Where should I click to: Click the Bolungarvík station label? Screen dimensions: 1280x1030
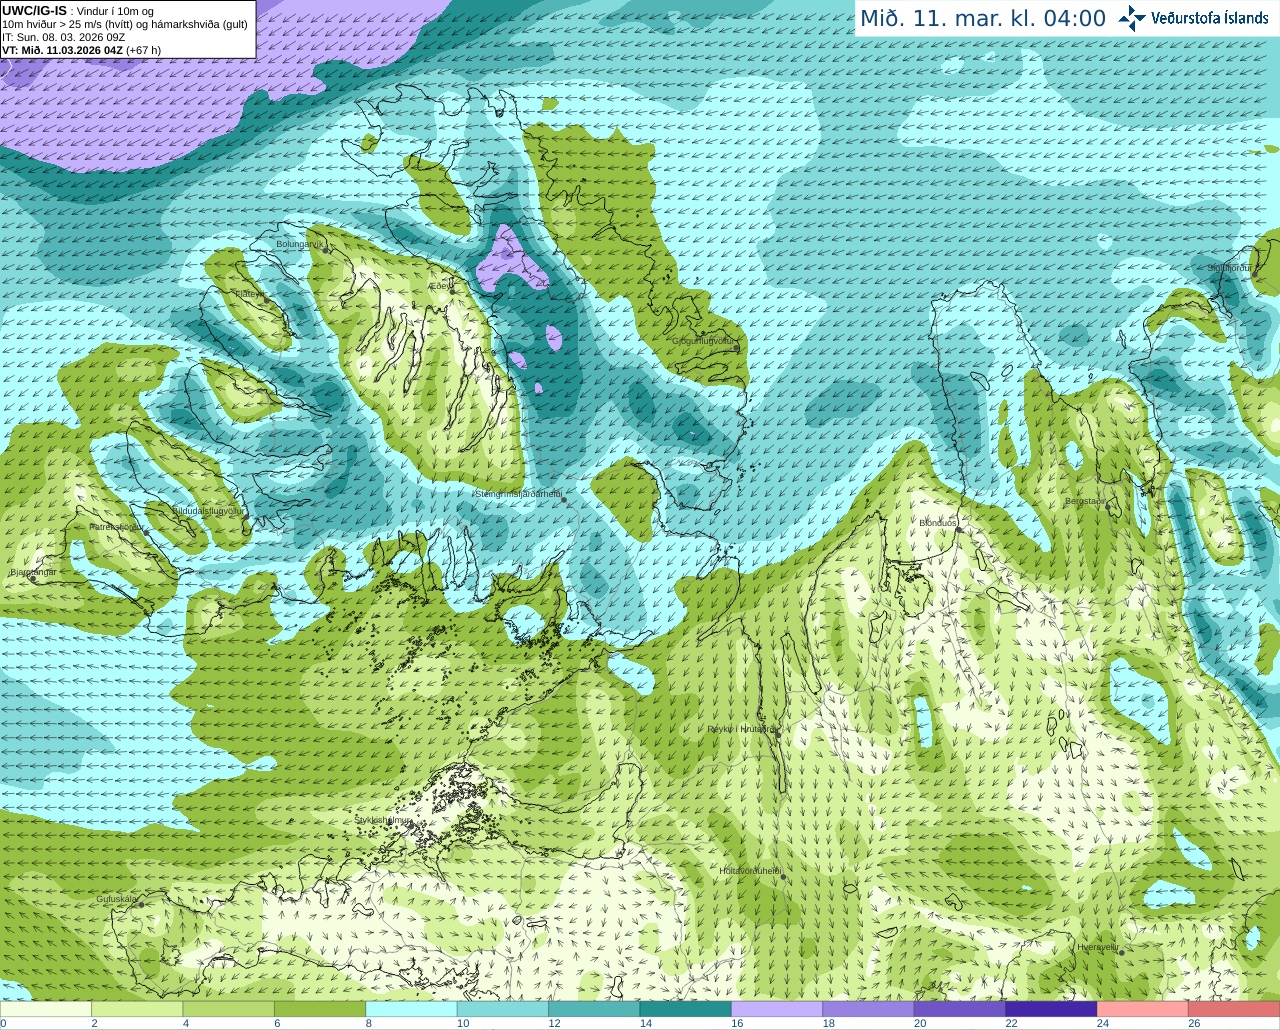point(298,244)
